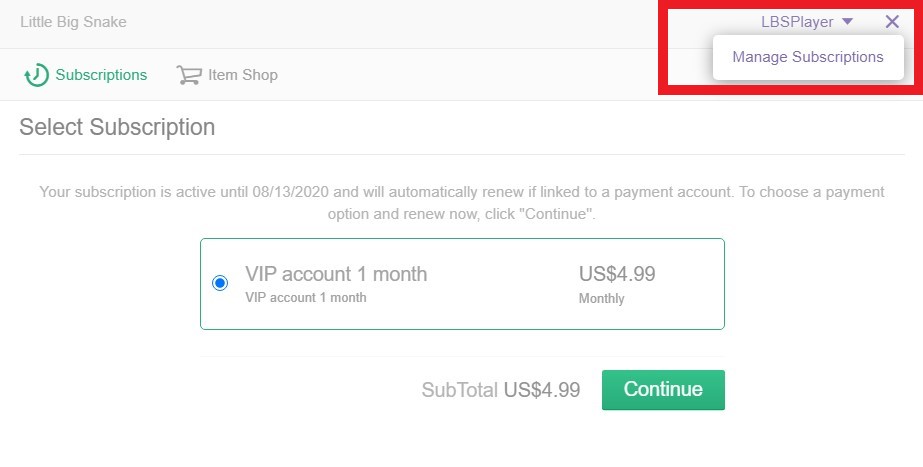Viewport: 923px width, 467px height.
Task: Click the US$4.99 plan price
Action: point(617,274)
